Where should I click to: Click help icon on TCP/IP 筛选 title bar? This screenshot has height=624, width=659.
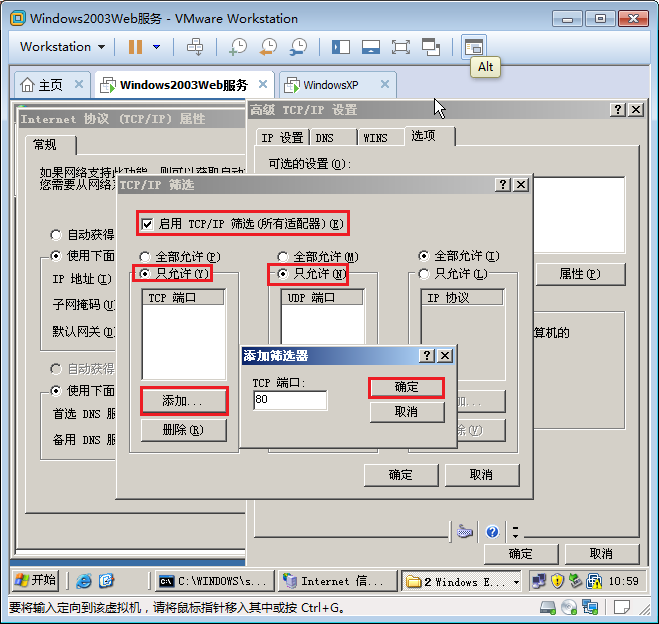coord(503,184)
